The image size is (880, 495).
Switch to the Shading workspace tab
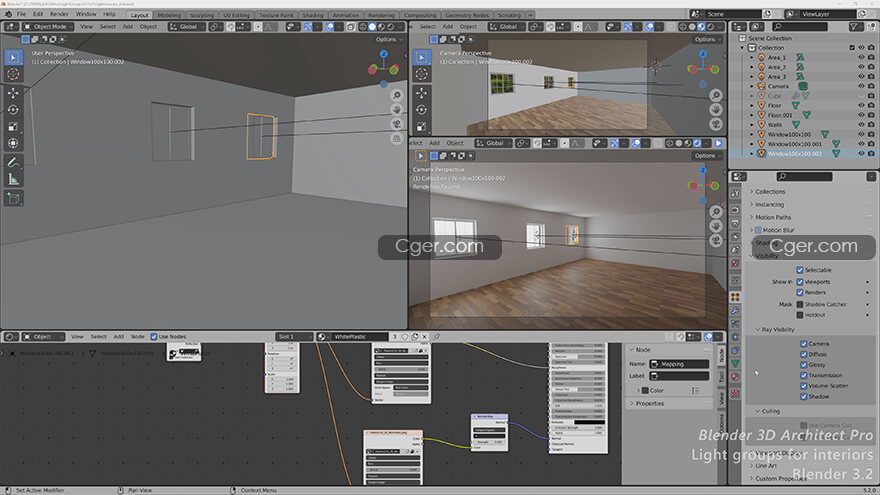[x=313, y=16]
